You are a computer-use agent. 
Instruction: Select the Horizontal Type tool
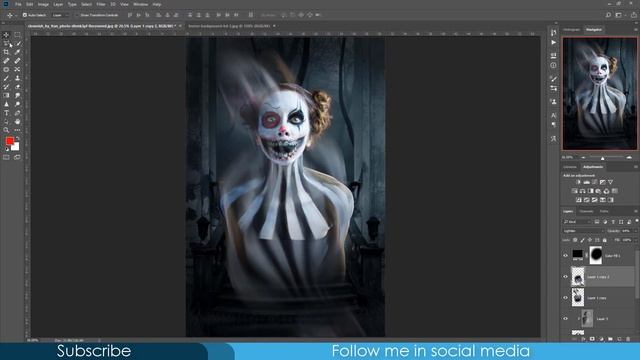tap(6, 113)
